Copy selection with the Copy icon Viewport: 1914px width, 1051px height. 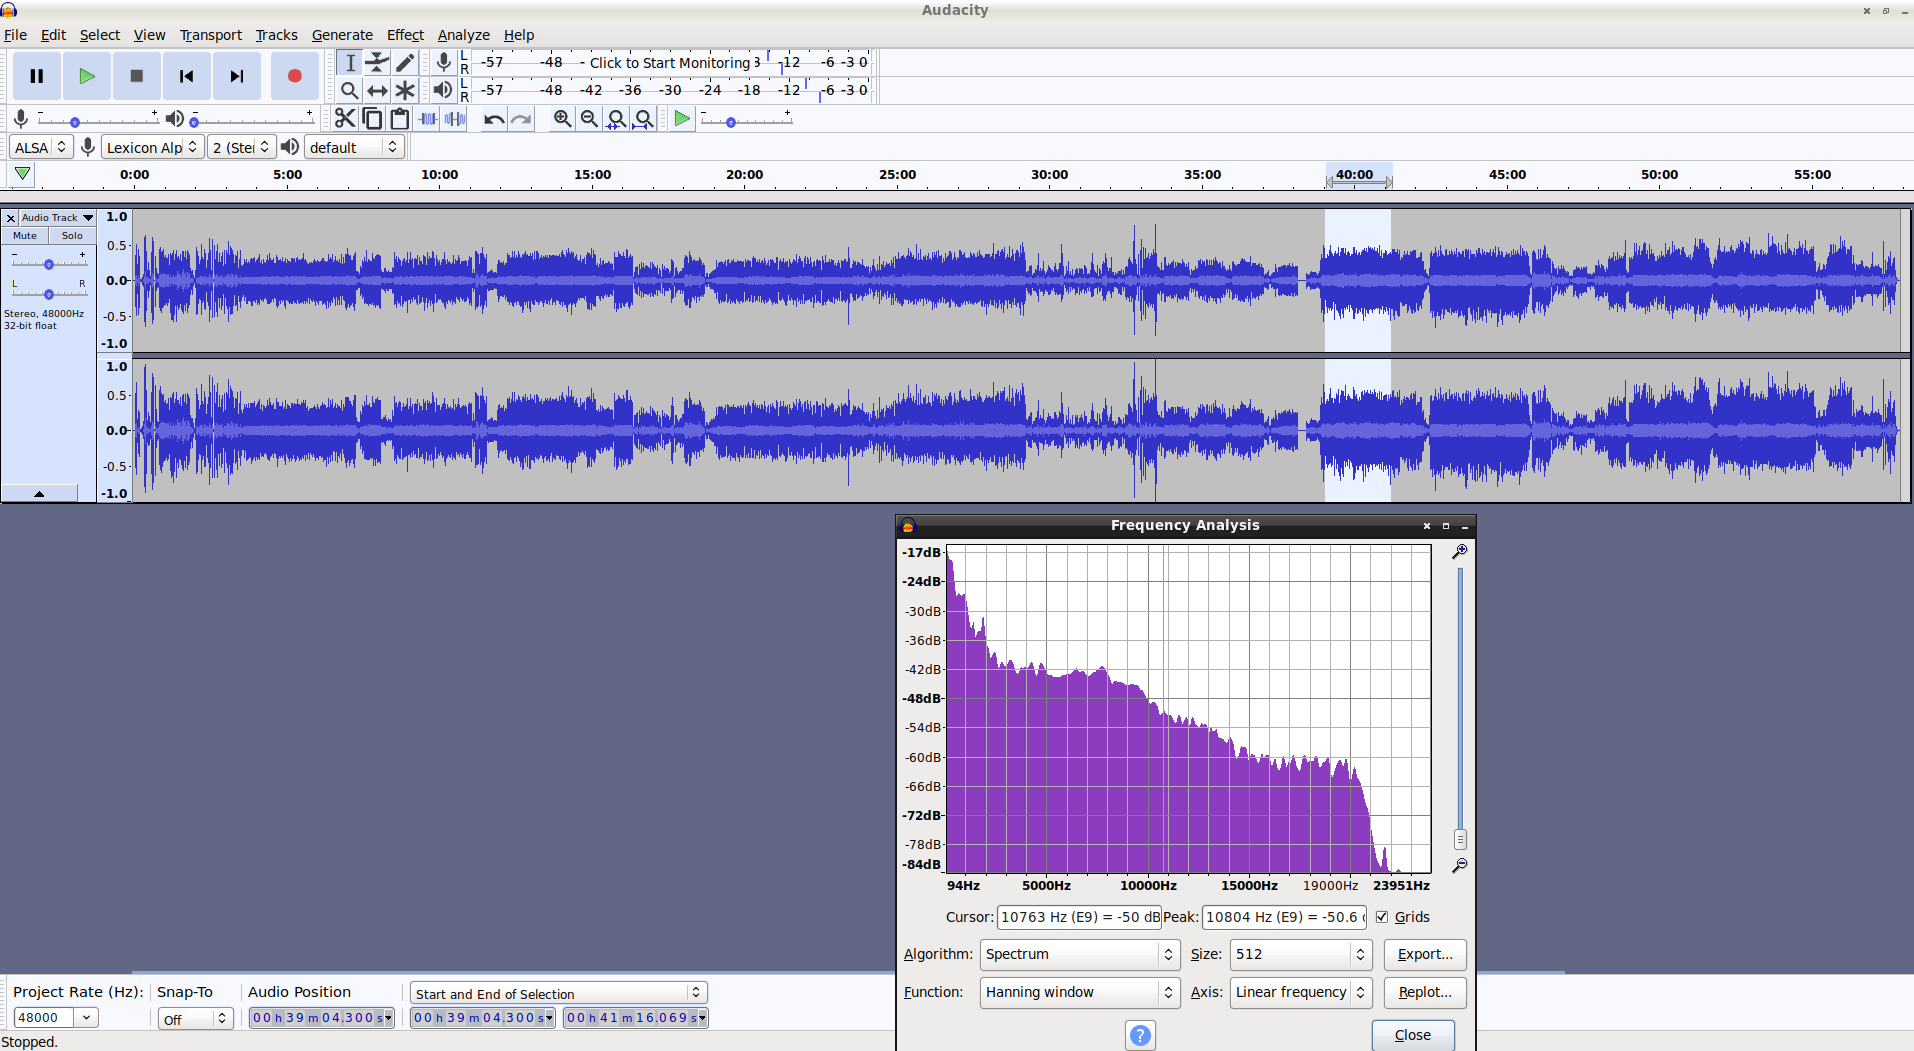(372, 119)
